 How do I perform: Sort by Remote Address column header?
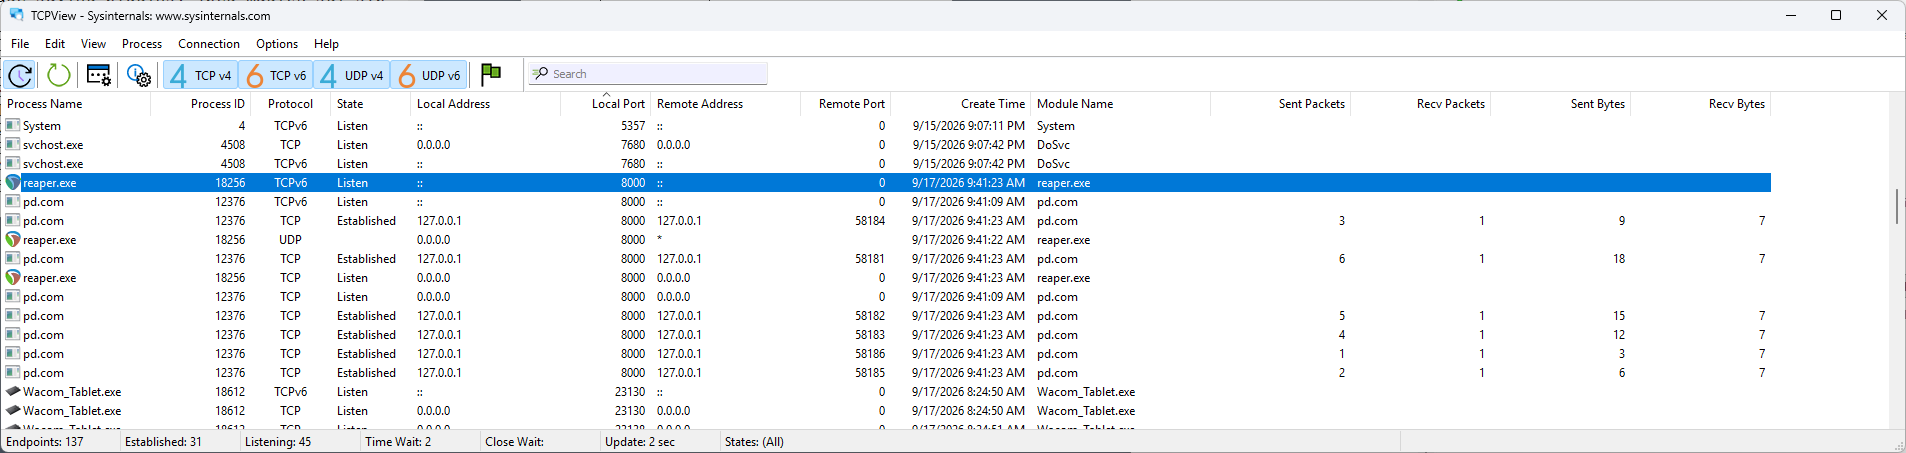click(725, 104)
